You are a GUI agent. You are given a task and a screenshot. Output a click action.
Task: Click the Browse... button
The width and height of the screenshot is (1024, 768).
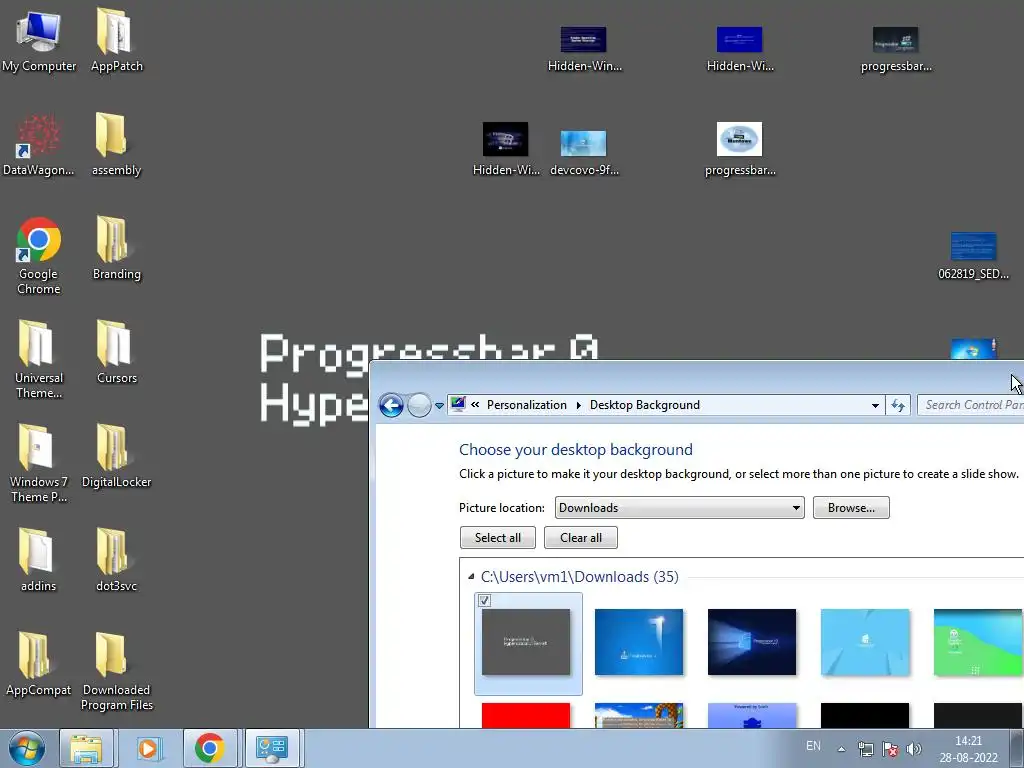coord(851,507)
